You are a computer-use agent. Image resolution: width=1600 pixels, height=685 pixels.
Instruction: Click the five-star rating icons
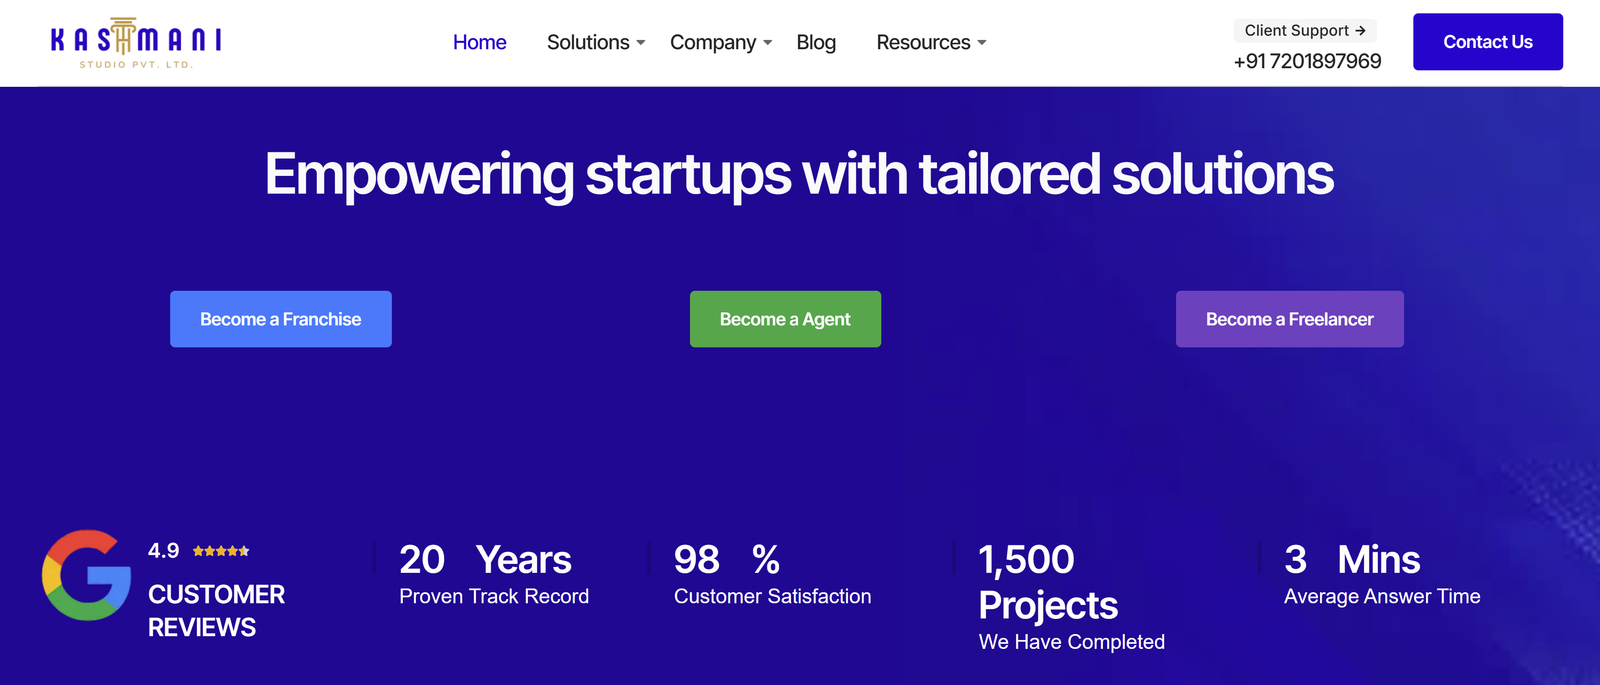click(221, 551)
